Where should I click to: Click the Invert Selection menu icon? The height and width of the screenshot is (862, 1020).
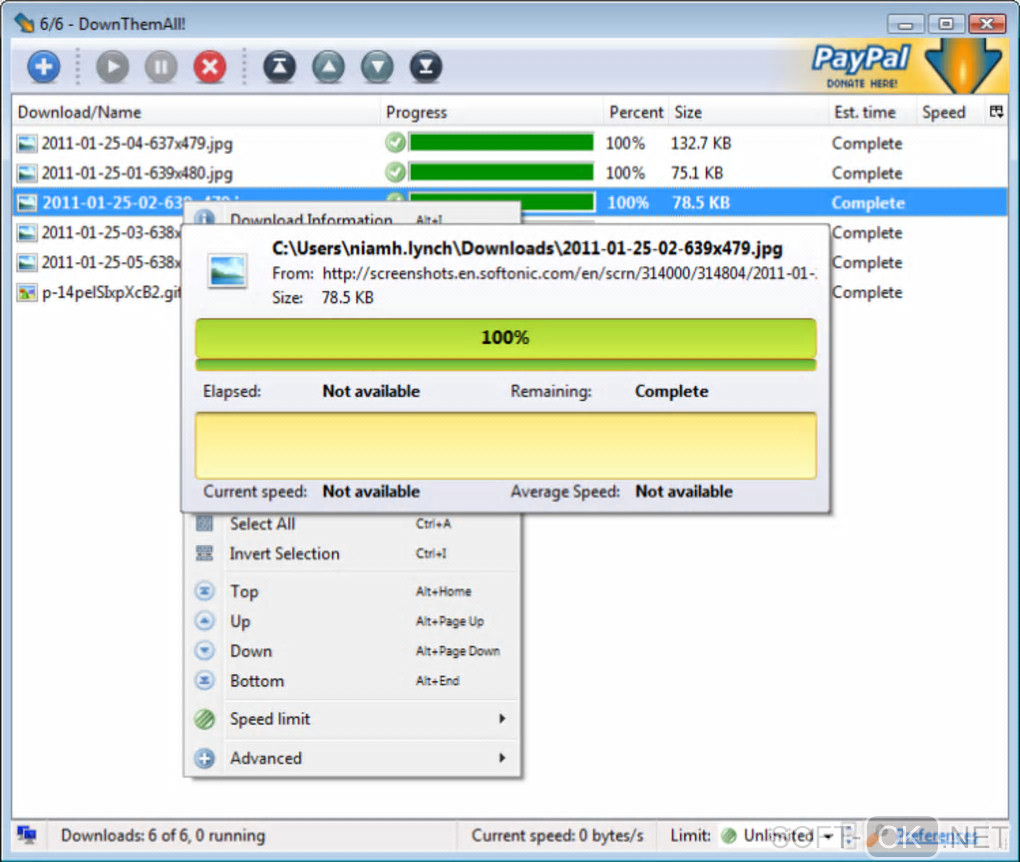pyautogui.click(x=204, y=554)
